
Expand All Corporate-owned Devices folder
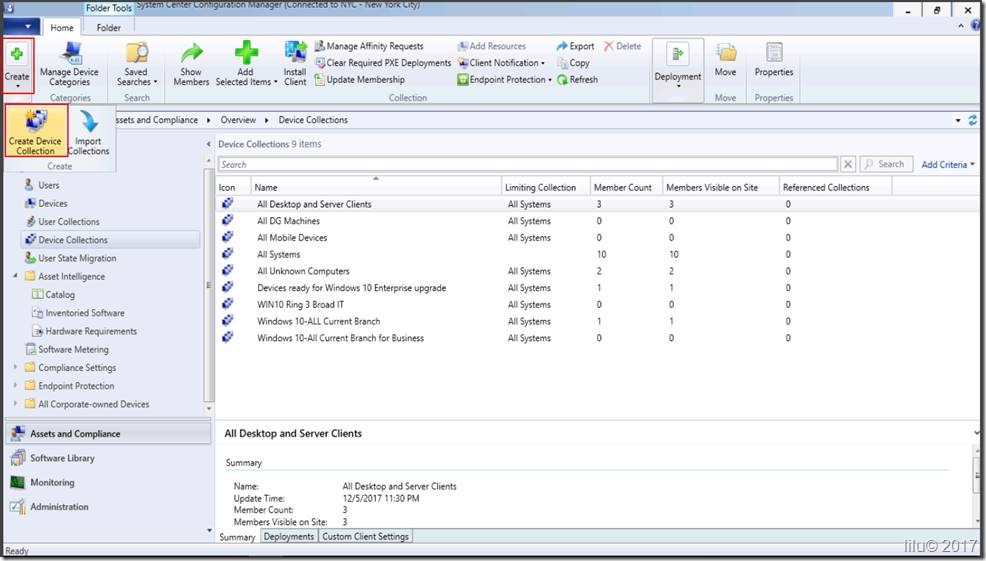(x=15, y=404)
